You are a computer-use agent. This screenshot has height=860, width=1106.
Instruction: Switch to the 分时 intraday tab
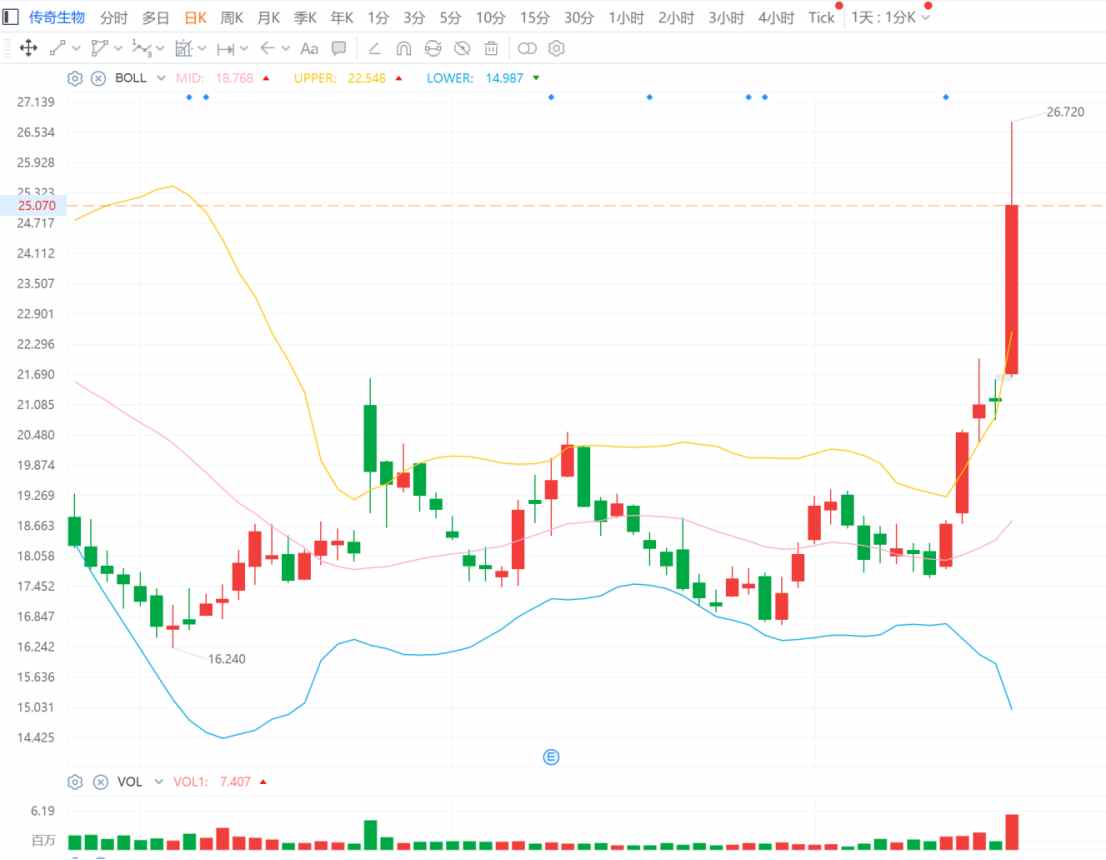point(113,18)
